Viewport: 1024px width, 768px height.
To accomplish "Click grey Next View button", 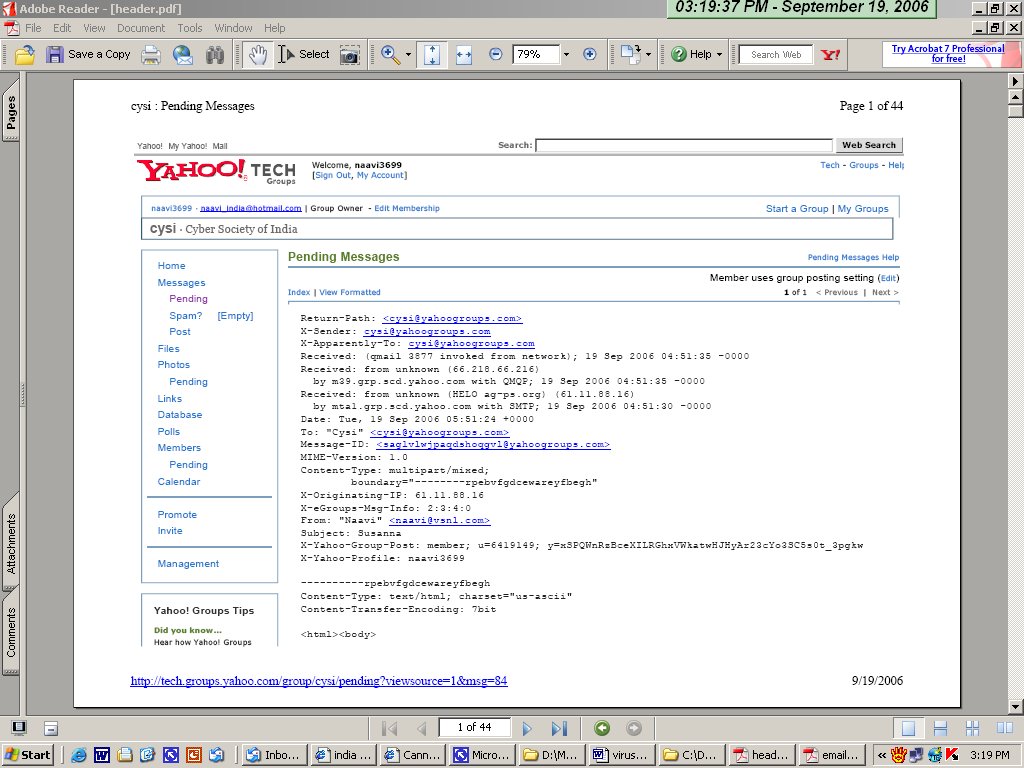I will pyautogui.click(x=633, y=728).
